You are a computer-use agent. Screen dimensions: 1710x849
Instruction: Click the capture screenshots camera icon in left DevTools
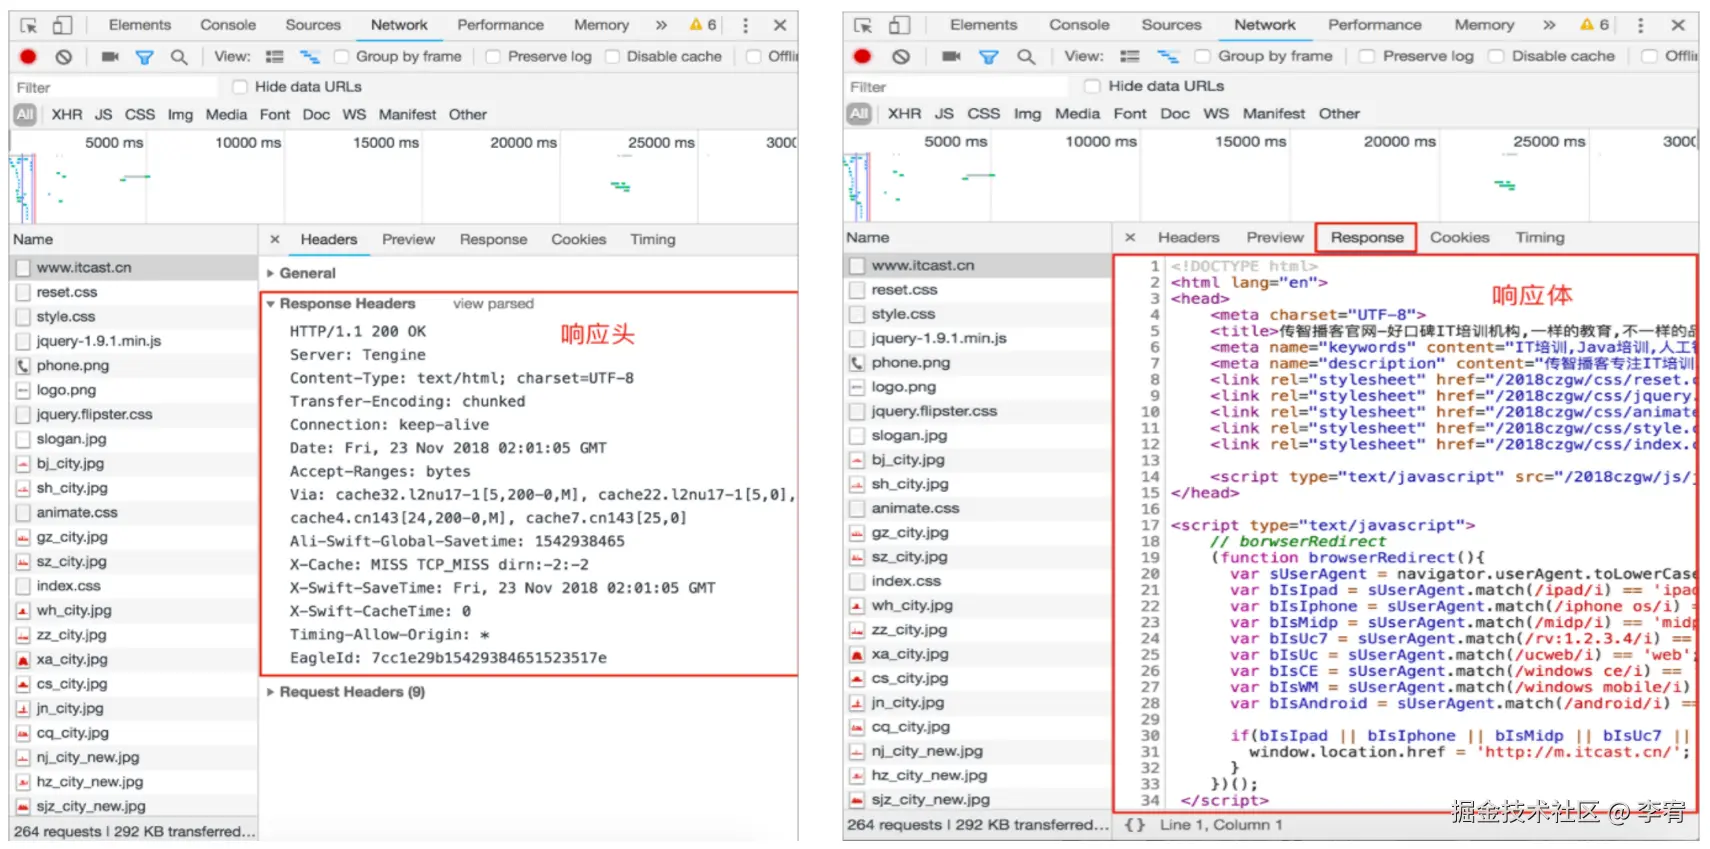click(110, 57)
